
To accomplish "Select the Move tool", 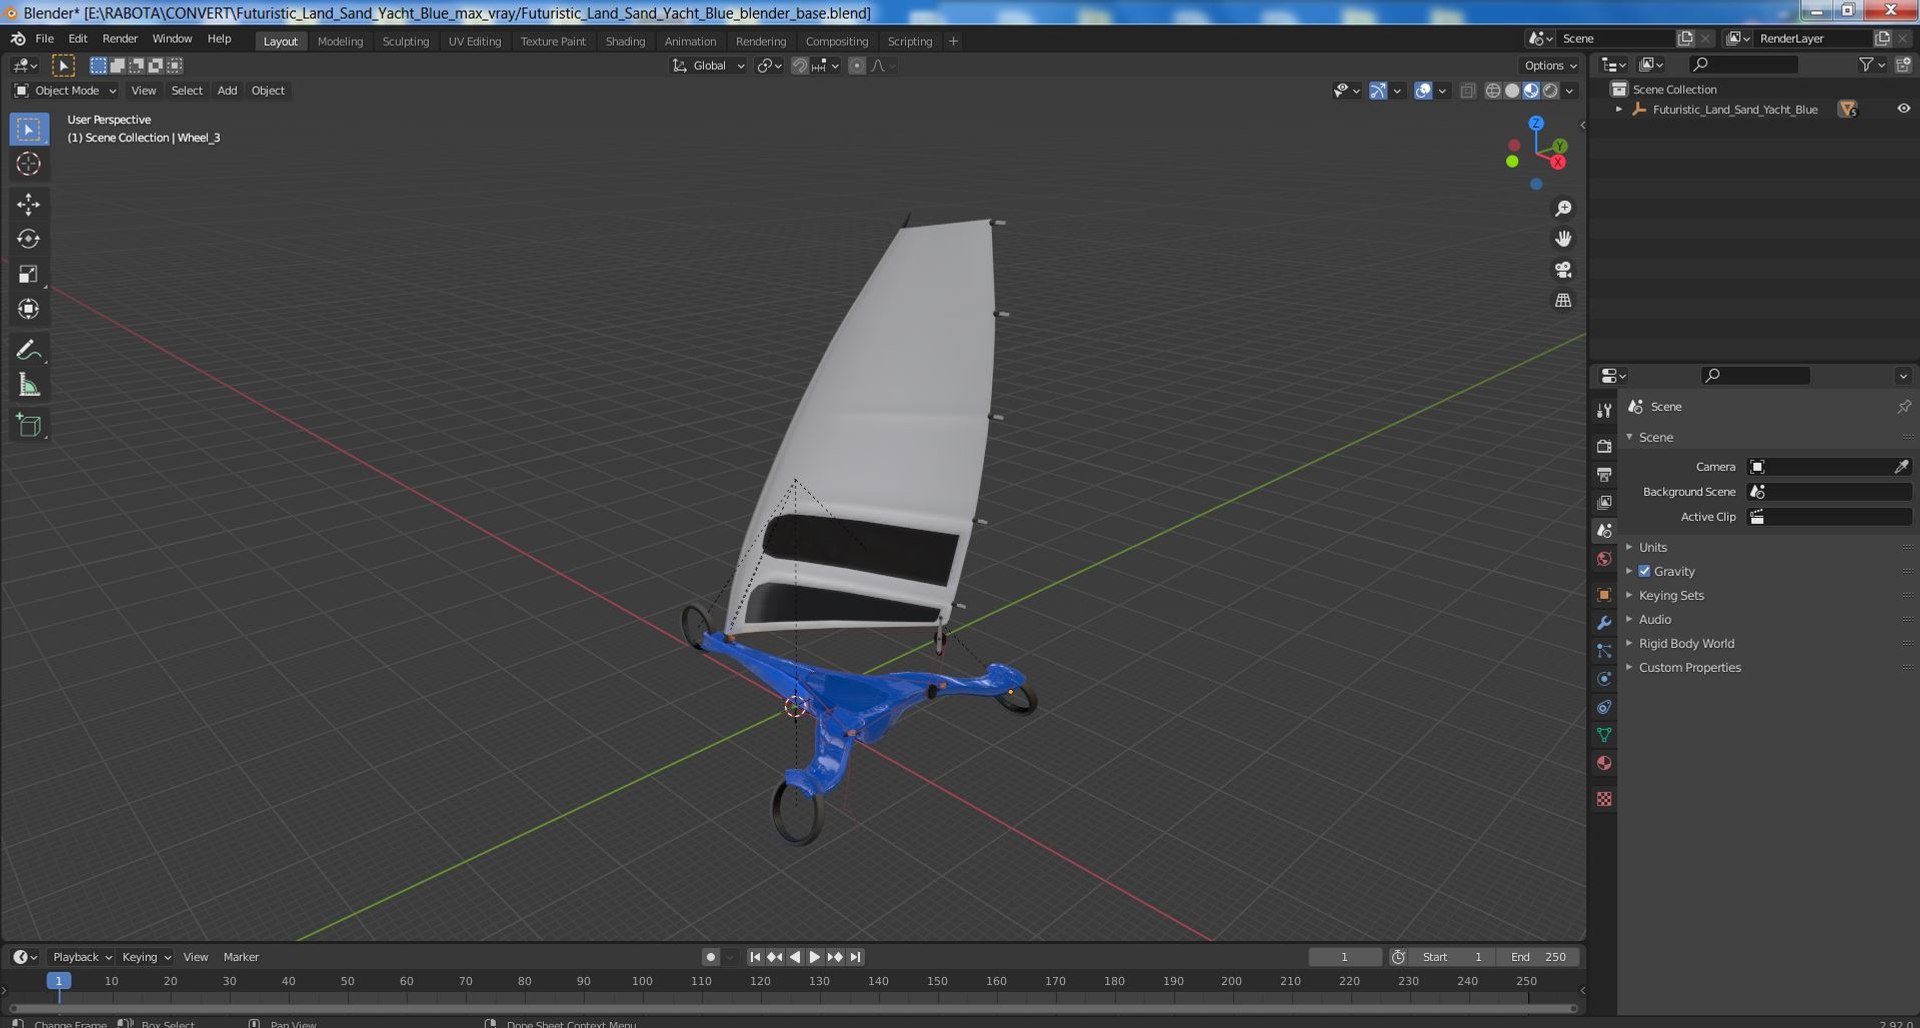I will 29,204.
